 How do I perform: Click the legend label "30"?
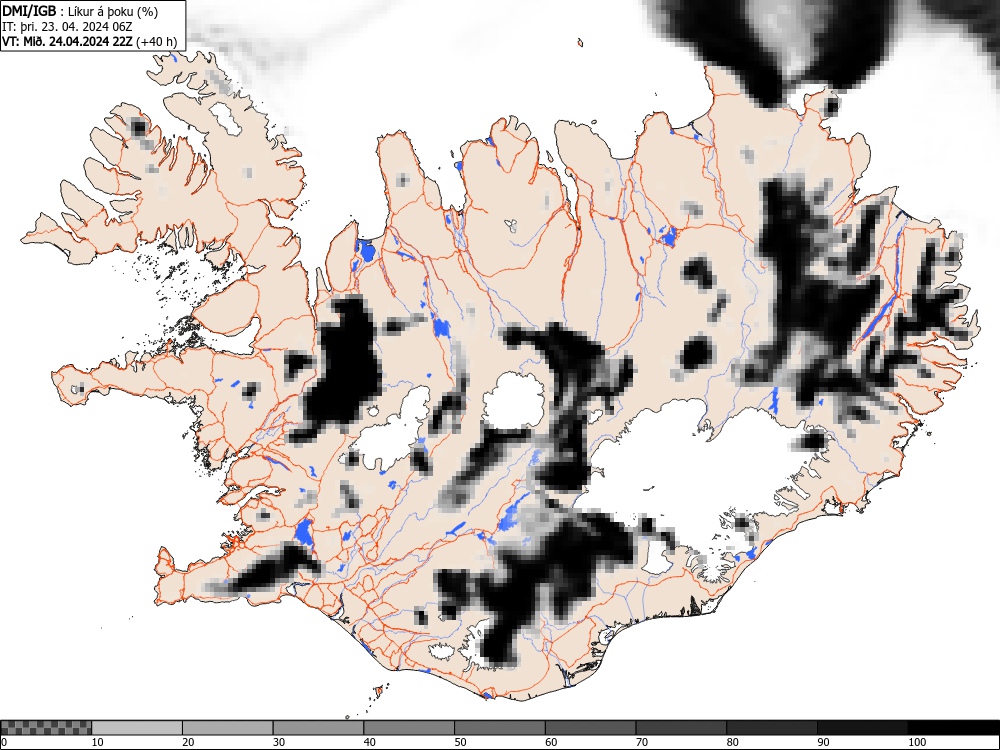click(279, 742)
